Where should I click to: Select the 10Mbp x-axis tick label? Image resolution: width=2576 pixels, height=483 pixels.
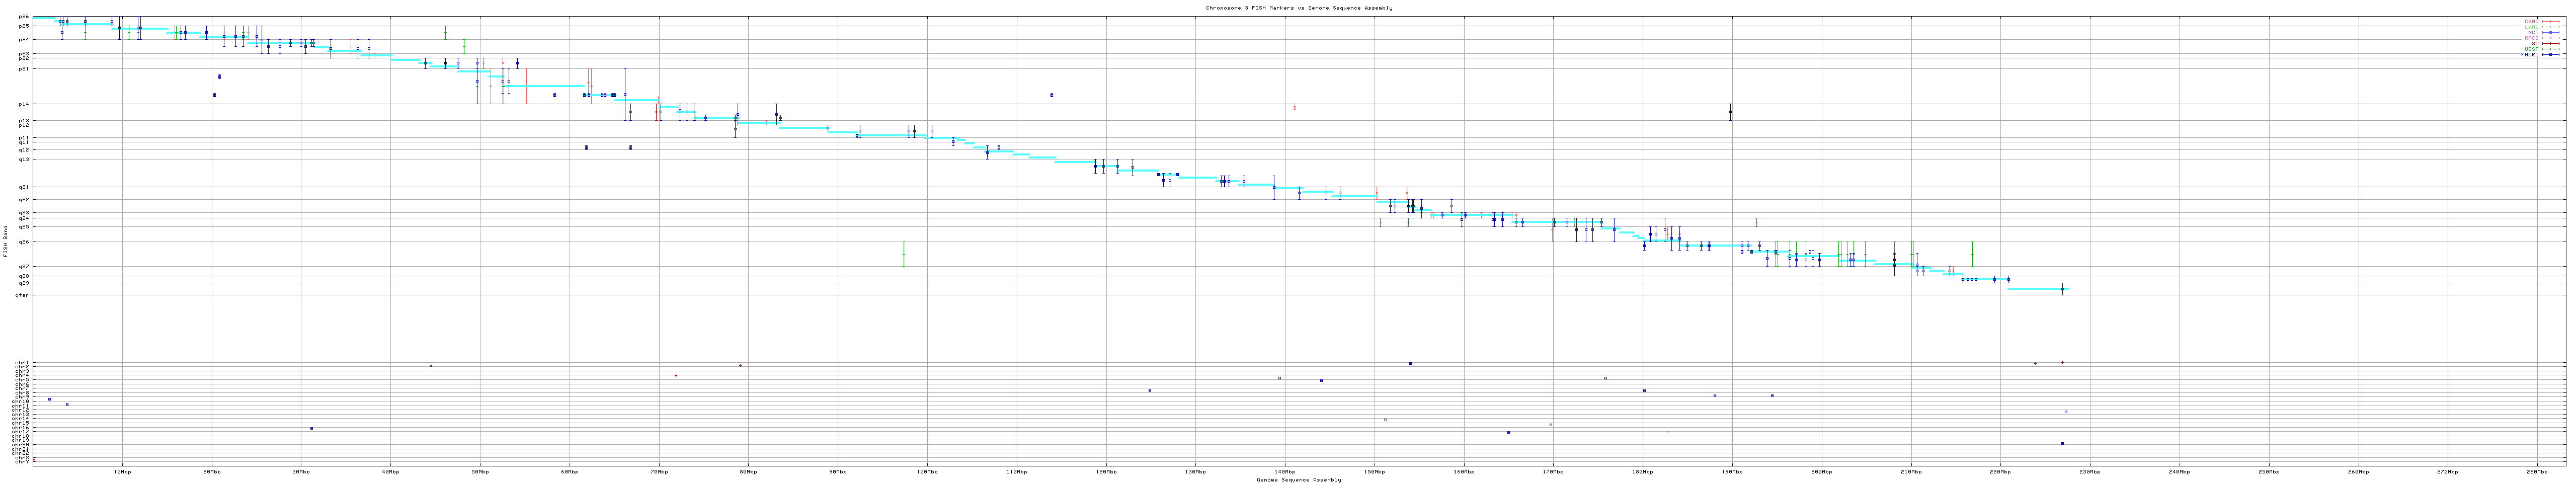point(122,471)
